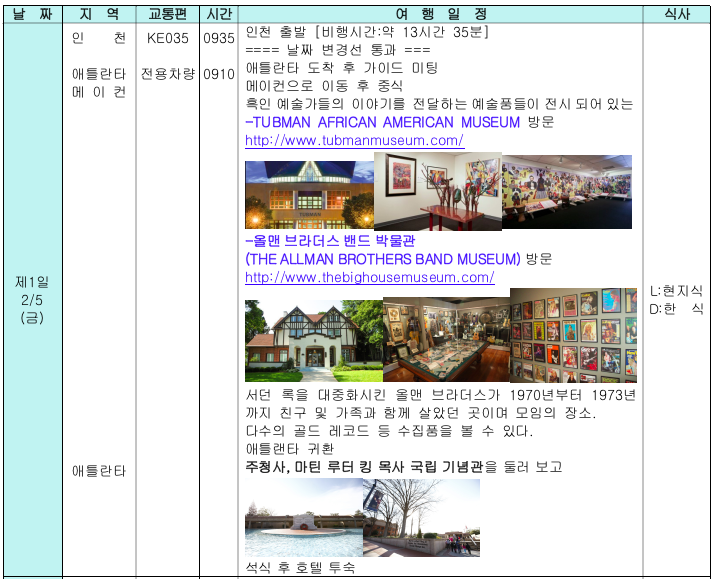
Task: Click '인 천' in the region column
Action: pyautogui.click(x=99, y=38)
